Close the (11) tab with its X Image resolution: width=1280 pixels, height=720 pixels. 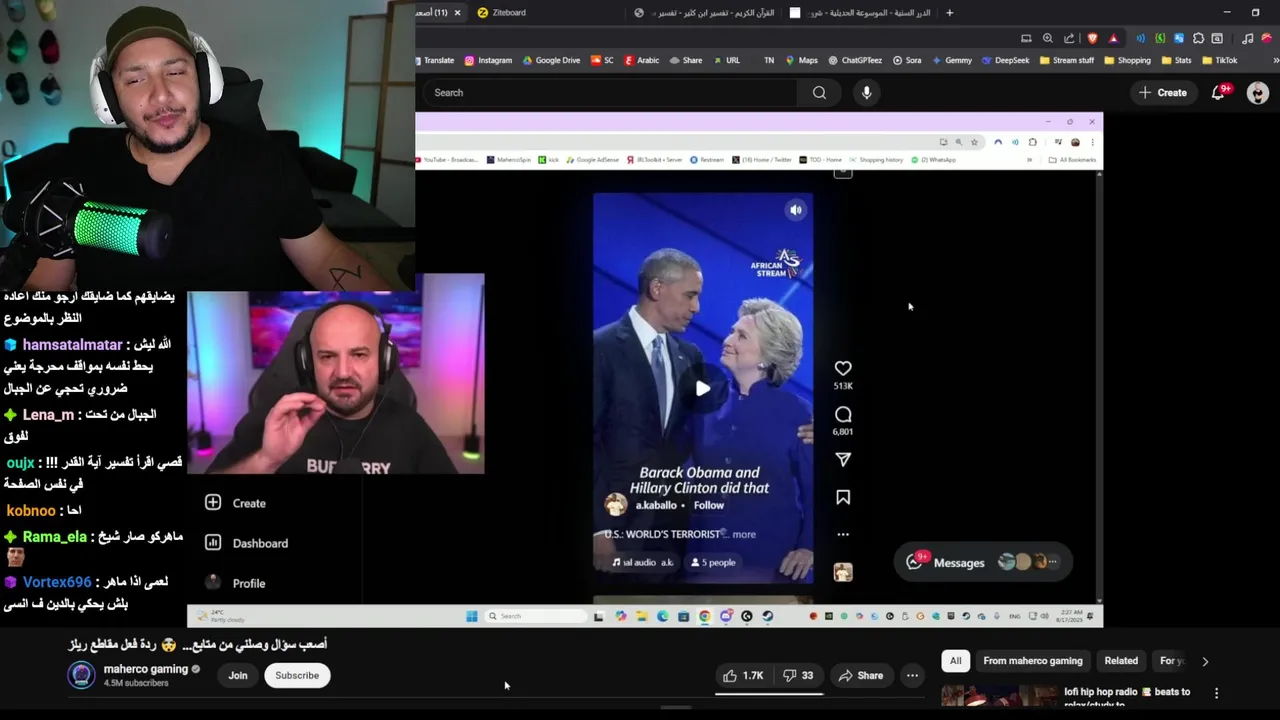(x=457, y=13)
